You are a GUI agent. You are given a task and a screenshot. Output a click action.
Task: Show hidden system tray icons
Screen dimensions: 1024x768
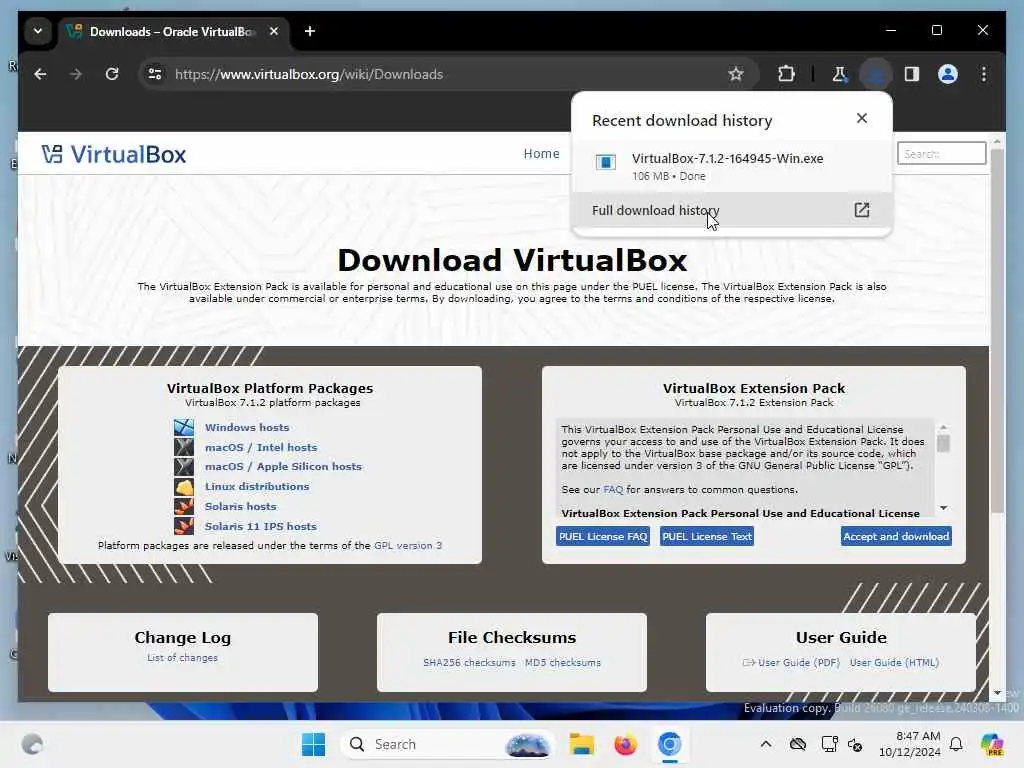click(x=766, y=744)
